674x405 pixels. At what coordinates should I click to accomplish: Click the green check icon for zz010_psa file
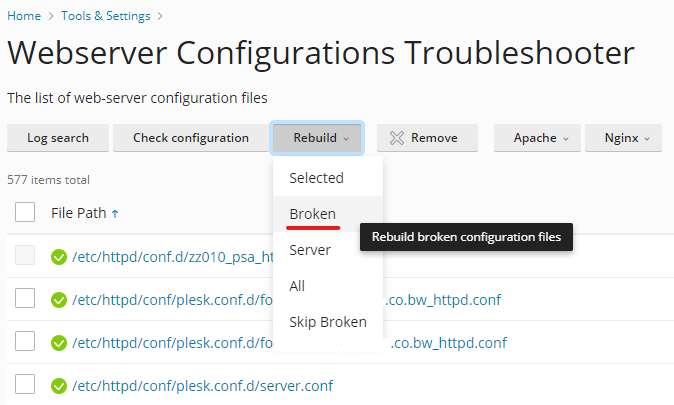59,257
